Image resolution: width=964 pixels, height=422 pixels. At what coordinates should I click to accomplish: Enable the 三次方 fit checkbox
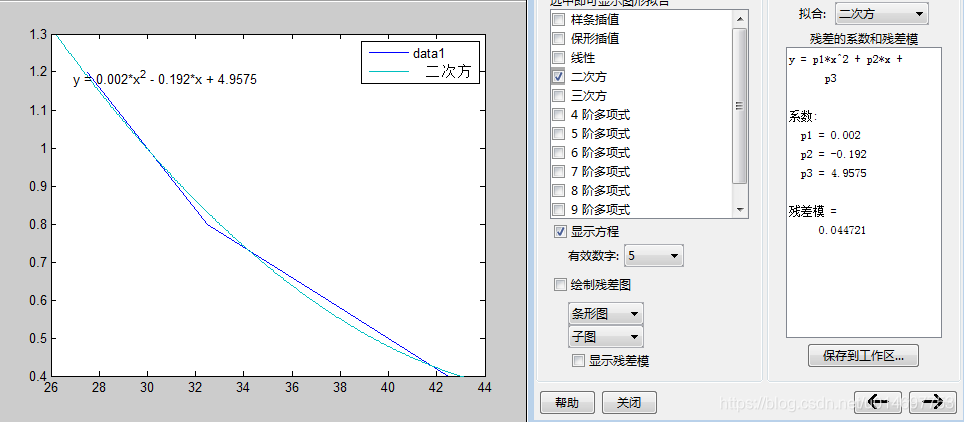click(x=559, y=96)
